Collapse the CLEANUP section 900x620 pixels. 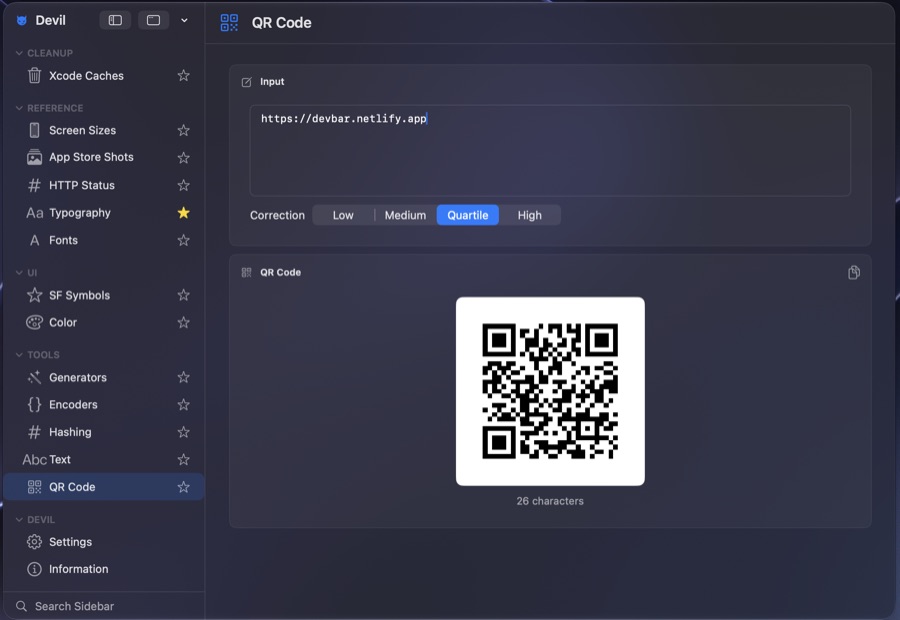click(19, 53)
